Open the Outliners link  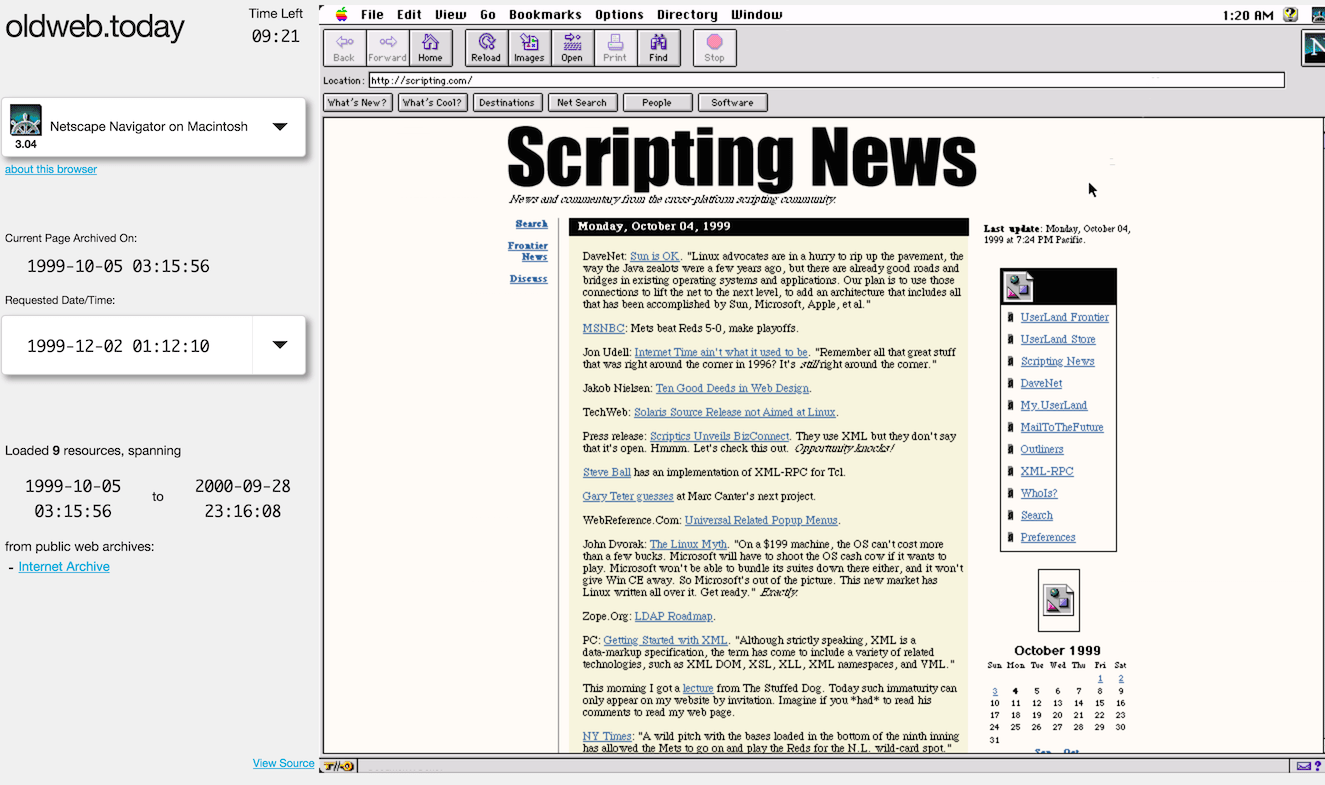(1042, 449)
